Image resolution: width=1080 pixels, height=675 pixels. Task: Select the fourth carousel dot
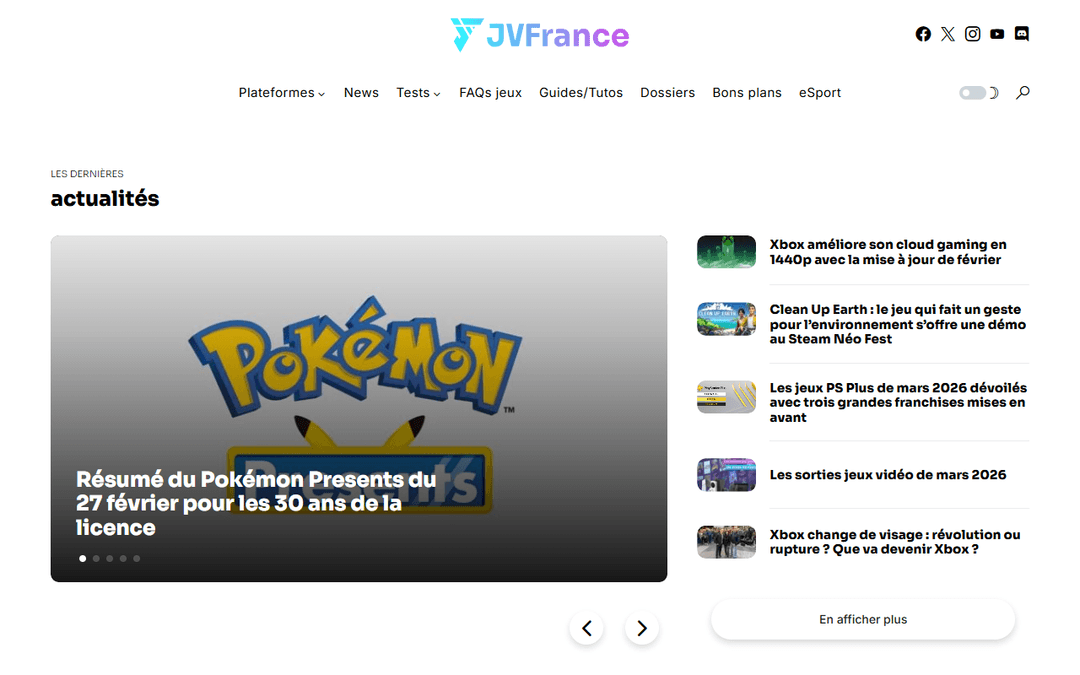tap(123, 559)
